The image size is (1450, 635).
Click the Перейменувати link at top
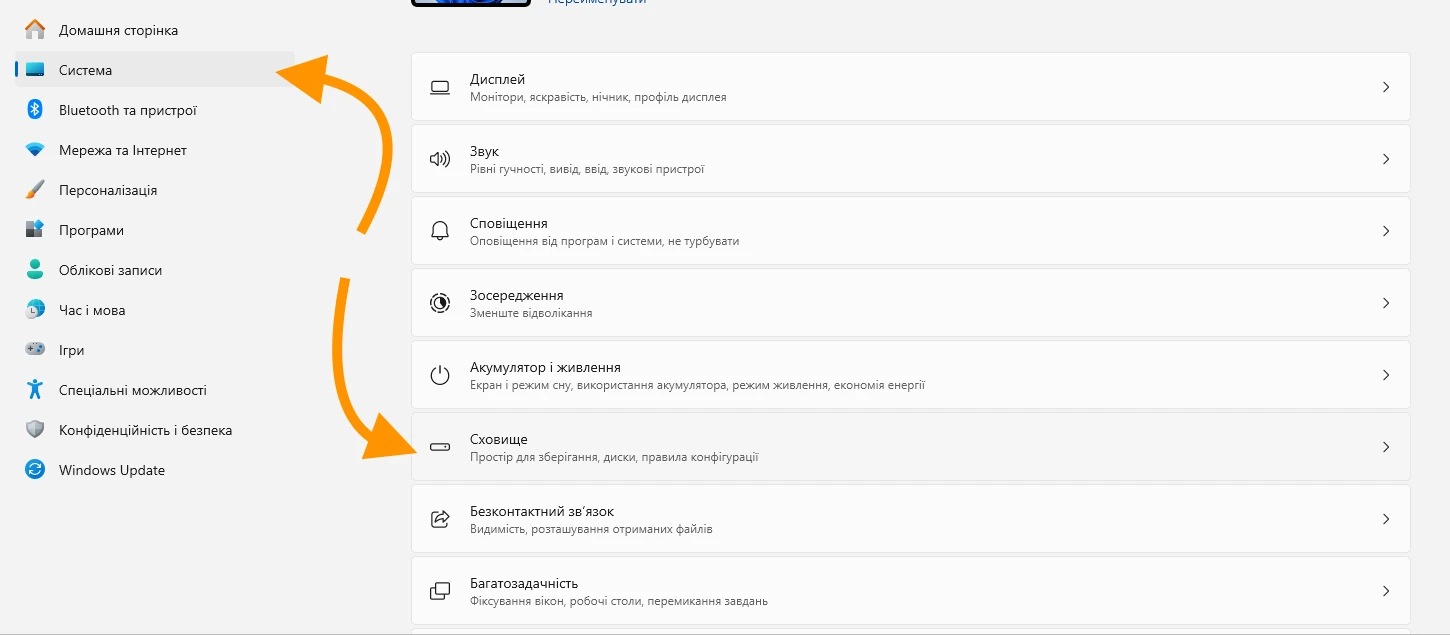597,2
